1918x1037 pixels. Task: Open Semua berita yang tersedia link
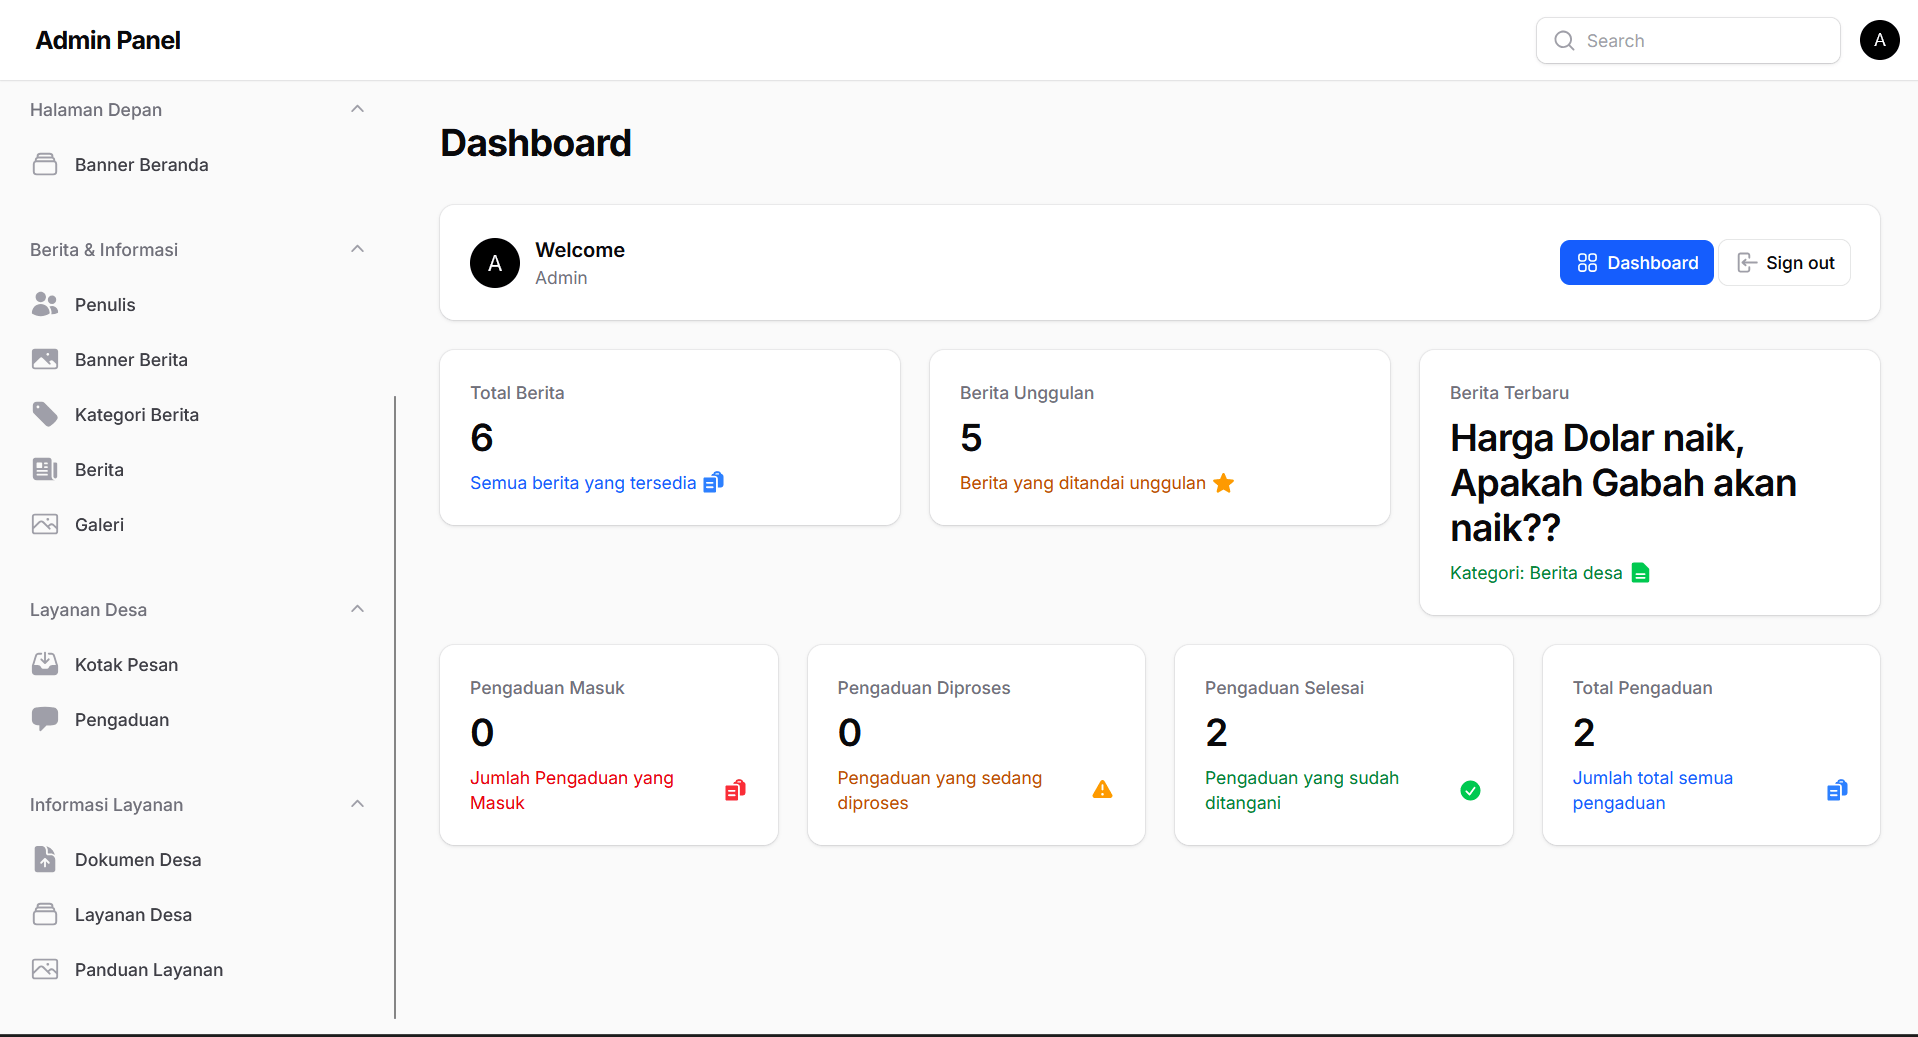coord(583,483)
